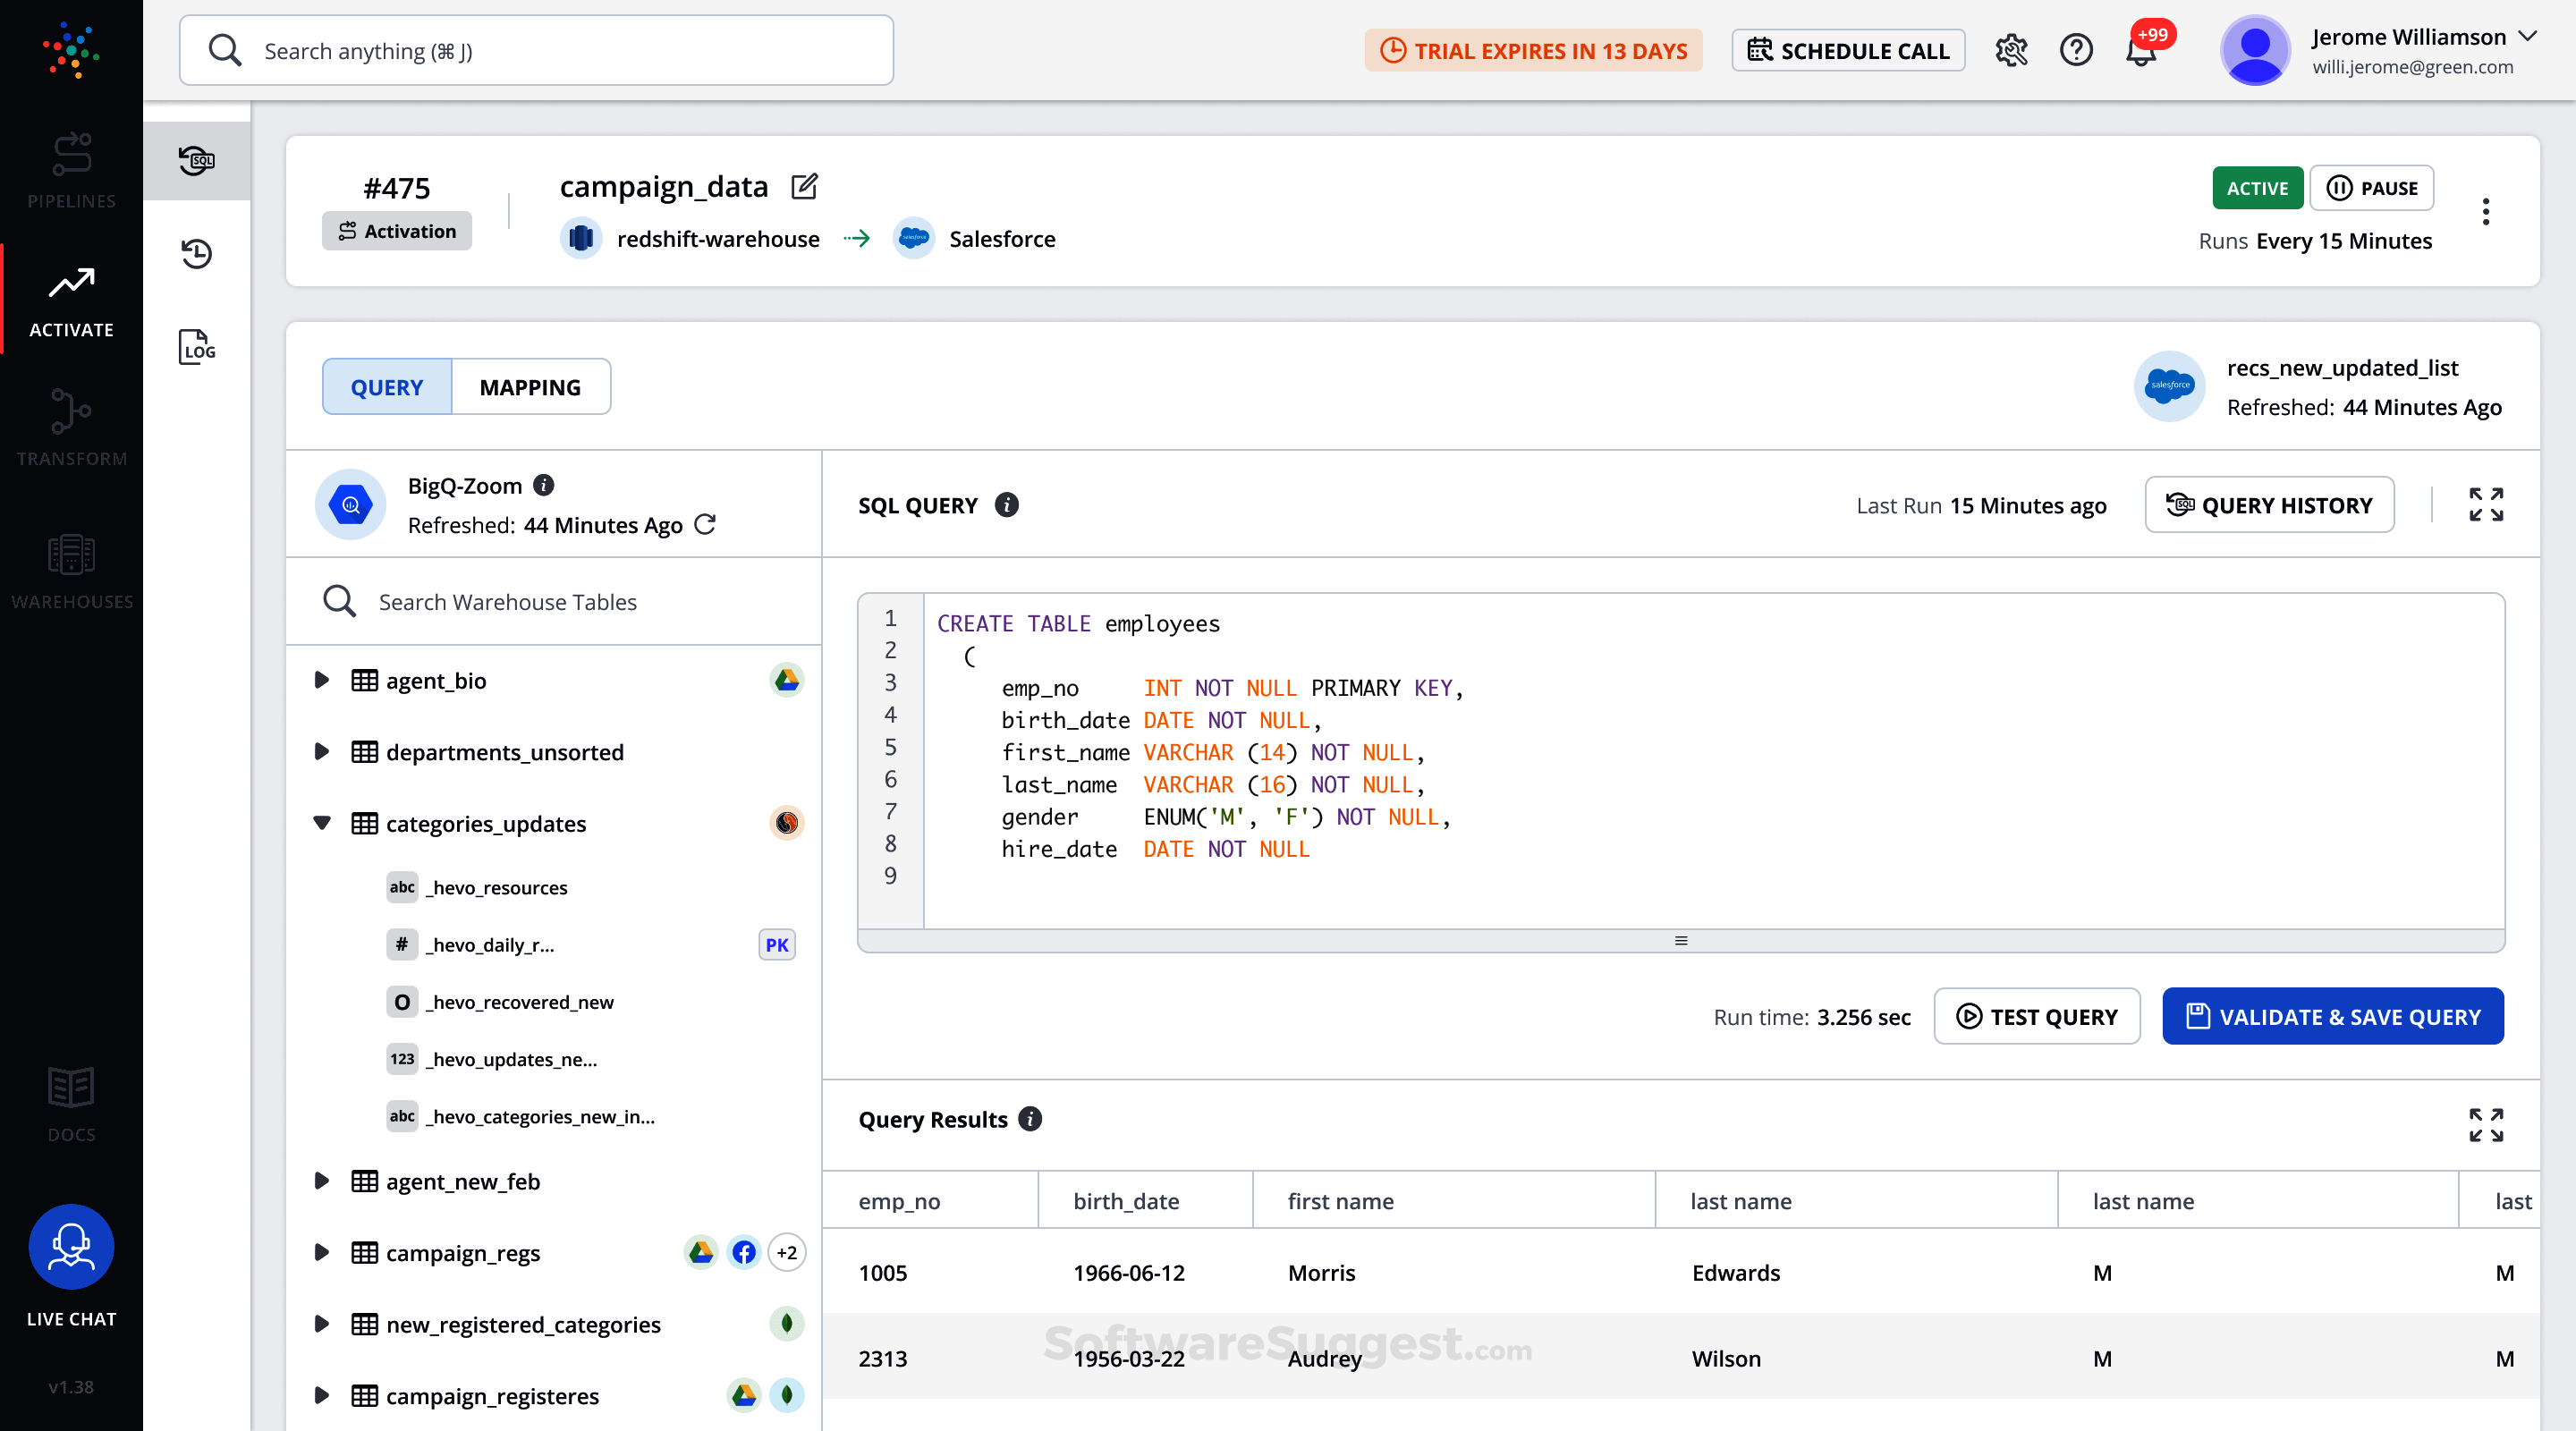Switch to the MAPPING tab
This screenshot has height=1431, width=2576.
[530, 386]
